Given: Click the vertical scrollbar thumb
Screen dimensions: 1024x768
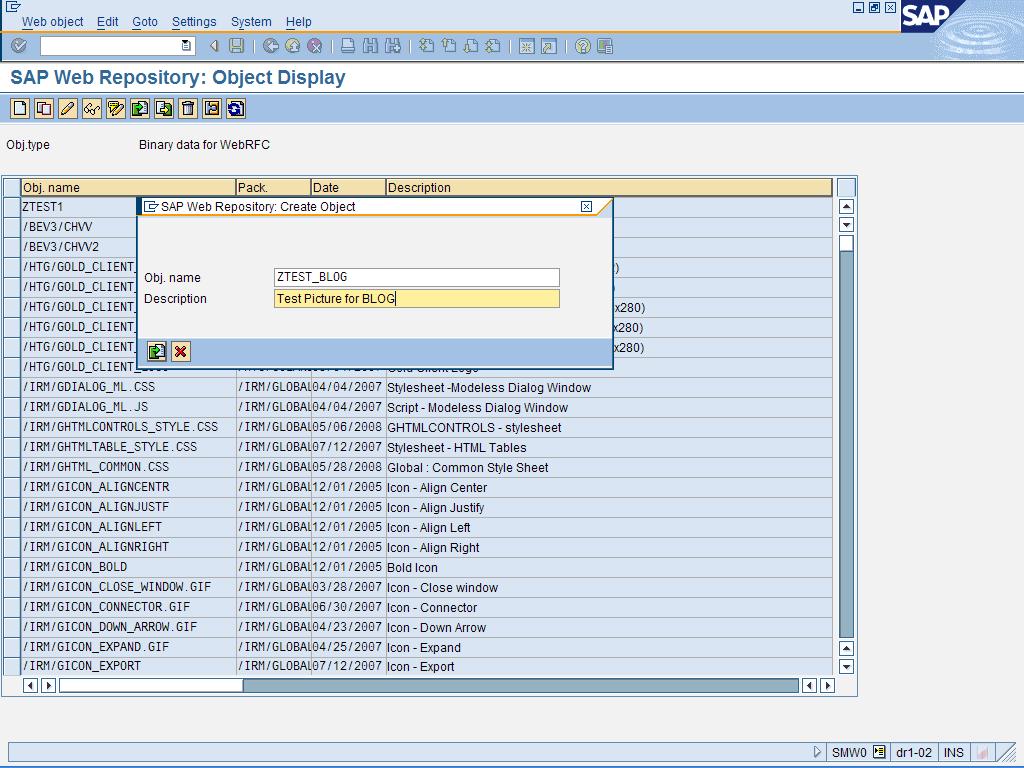Looking at the screenshot, I should pos(846,243).
